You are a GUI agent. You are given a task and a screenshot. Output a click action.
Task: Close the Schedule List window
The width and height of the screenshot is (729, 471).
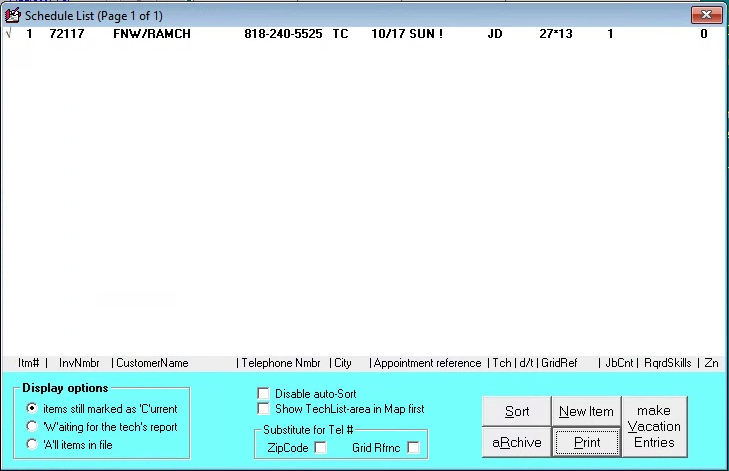pos(706,15)
